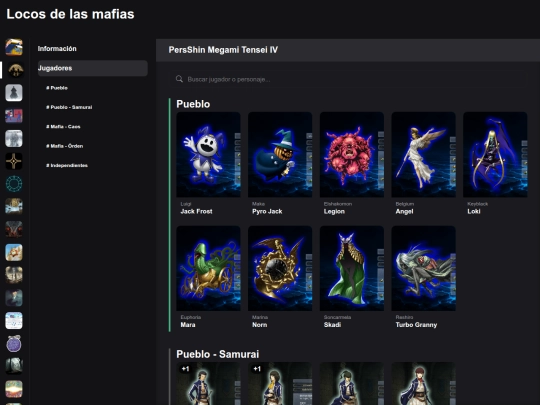The image size is (540, 405).
Task: Click the Buscar jugador o personaje search field
Action: [348, 79]
